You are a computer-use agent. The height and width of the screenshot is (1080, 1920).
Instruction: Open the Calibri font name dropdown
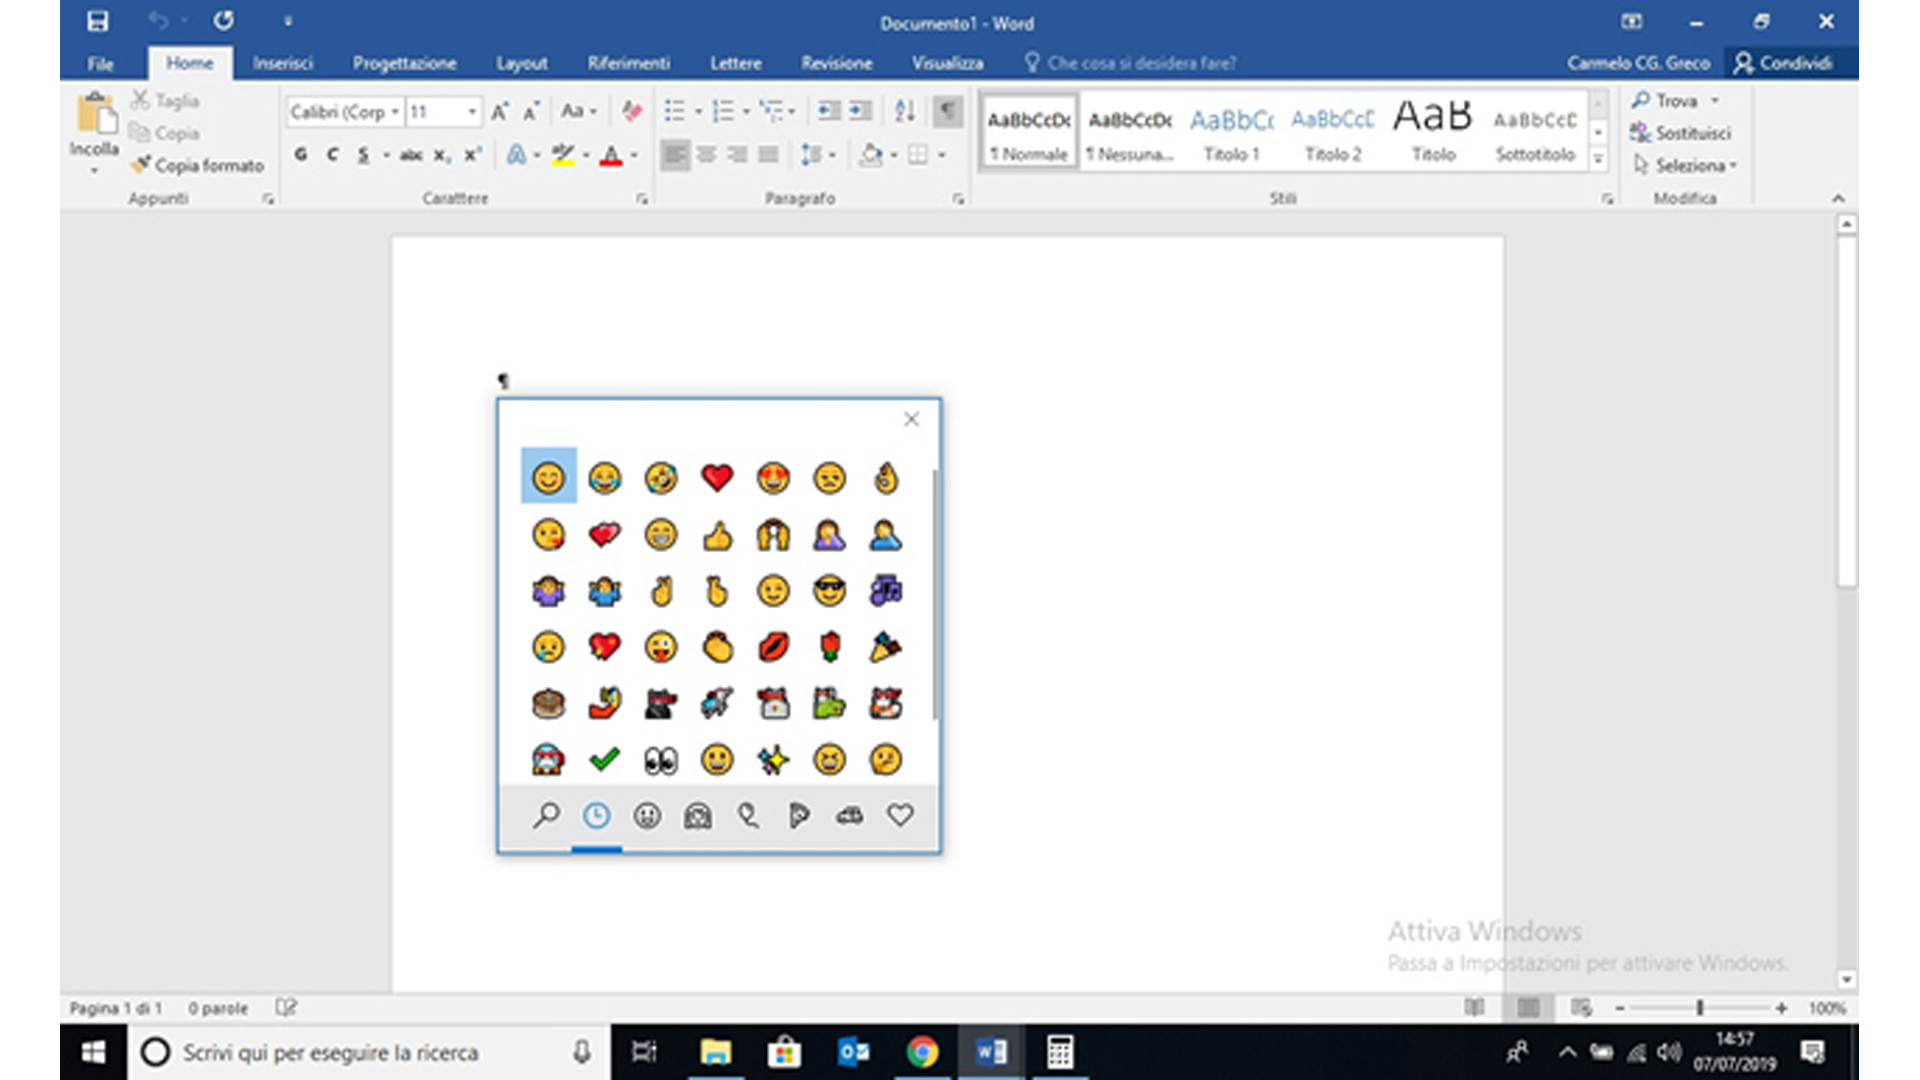[x=395, y=112]
